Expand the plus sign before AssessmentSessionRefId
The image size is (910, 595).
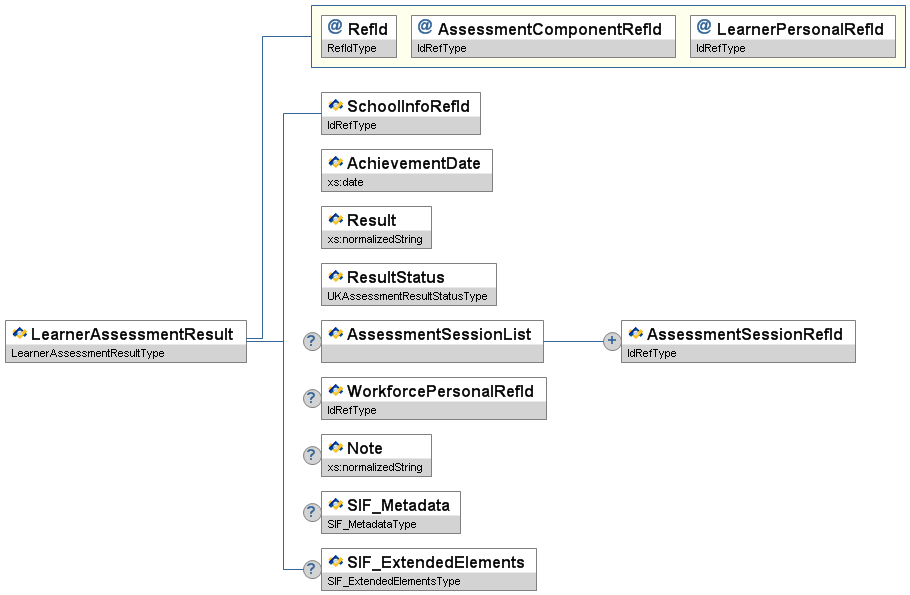click(612, 341)
